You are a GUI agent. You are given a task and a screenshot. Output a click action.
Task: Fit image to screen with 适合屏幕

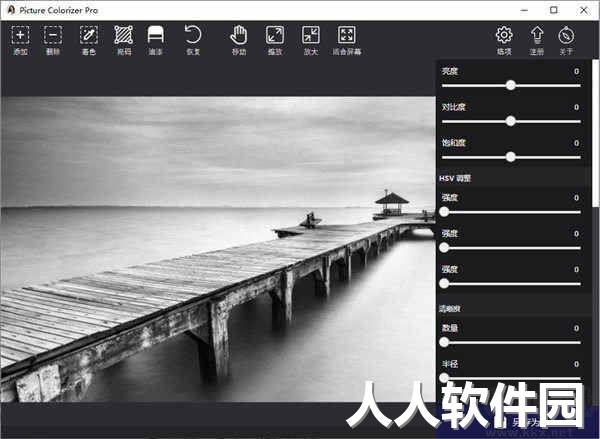tap(347, 40)
